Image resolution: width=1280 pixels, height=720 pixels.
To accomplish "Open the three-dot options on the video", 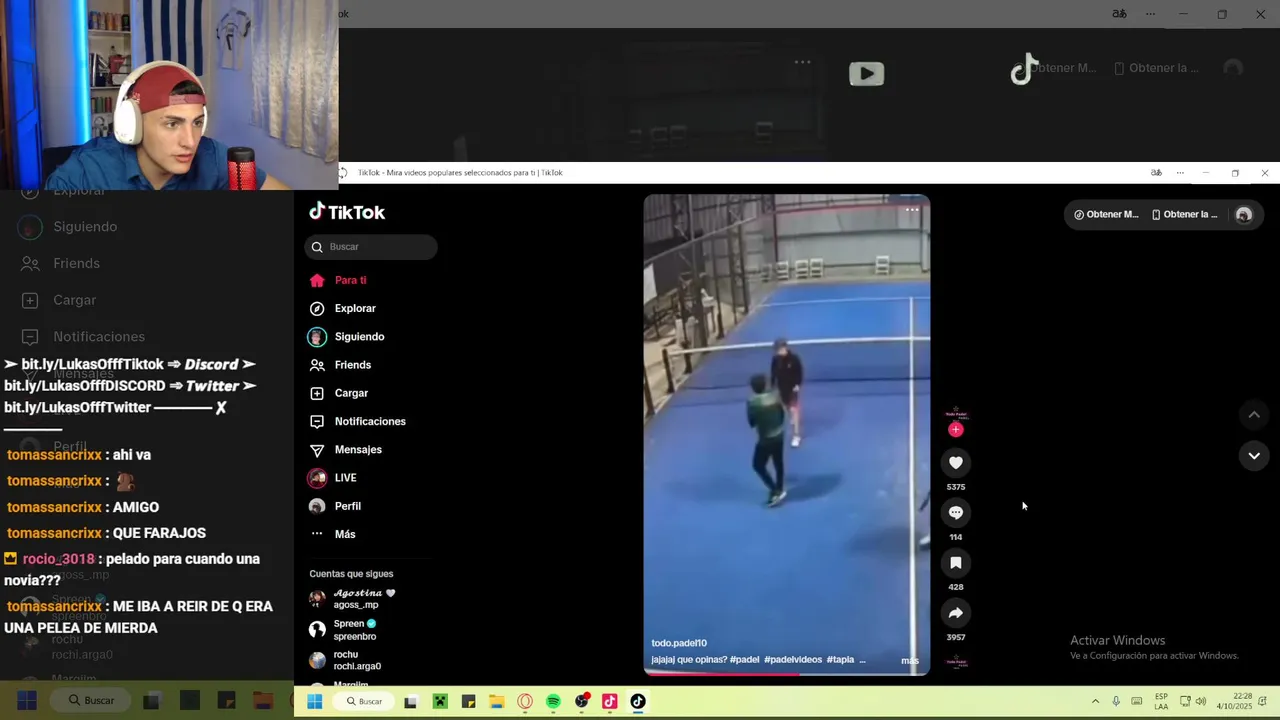I will (x=912, y=210).
